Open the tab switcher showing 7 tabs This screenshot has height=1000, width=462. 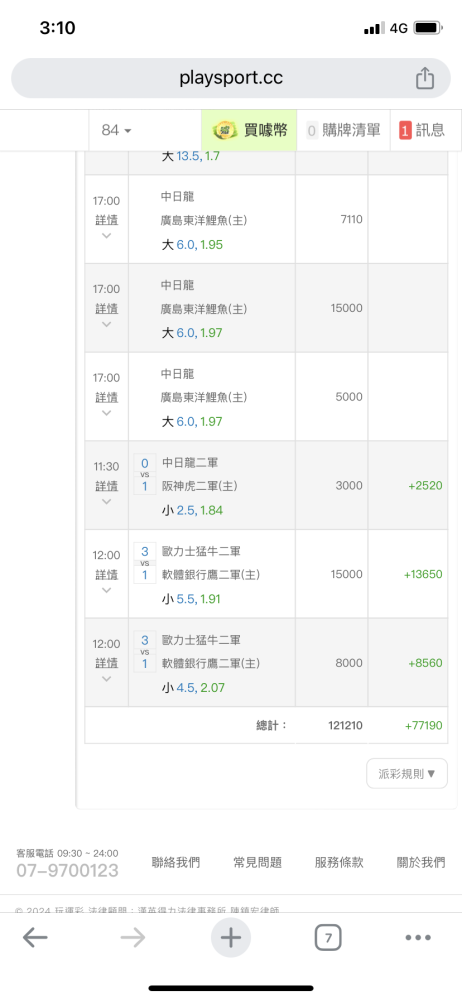pyautogui.click(x=328, y=938)
